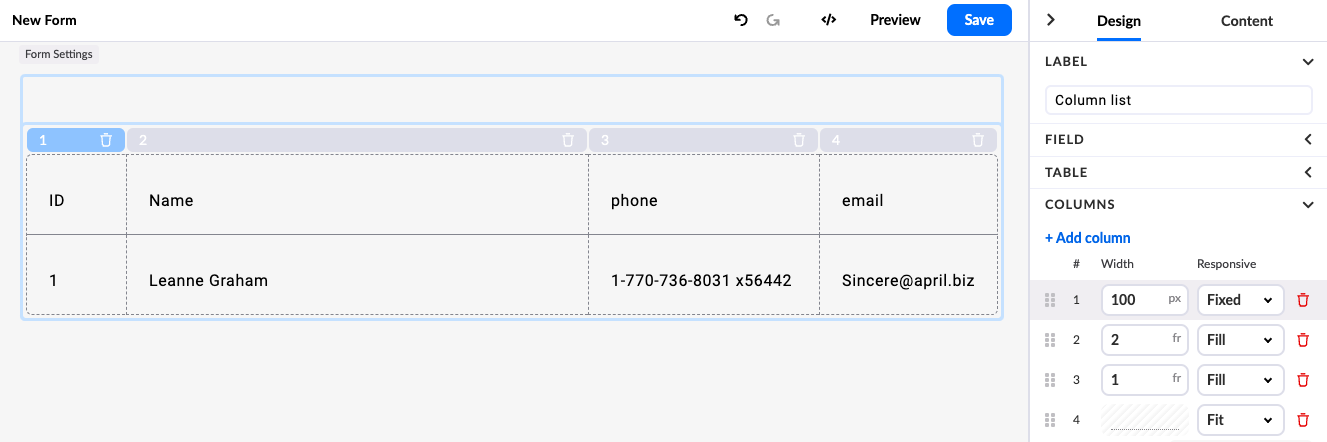Viewport: 1327px width, 442px height.
Task: Open the code view icon
Action: click(x=828, y=20)
